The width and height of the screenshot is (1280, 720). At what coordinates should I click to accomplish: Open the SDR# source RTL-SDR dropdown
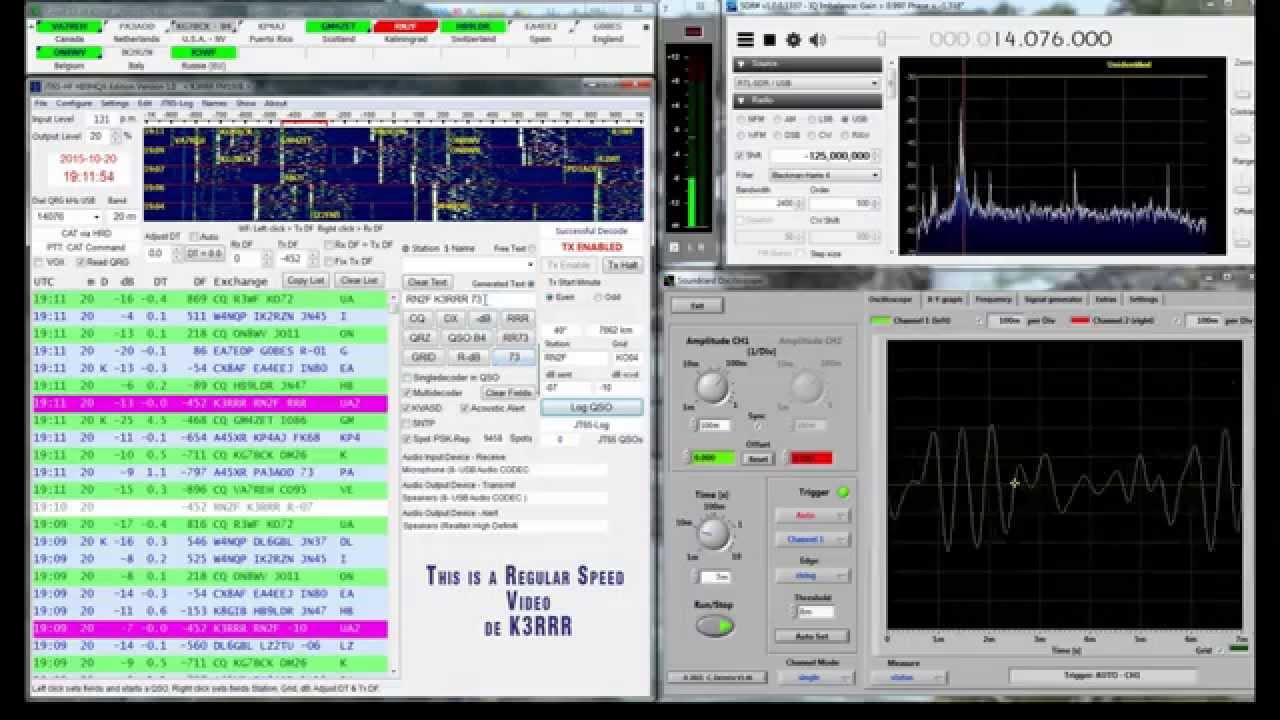click(806, 83)
